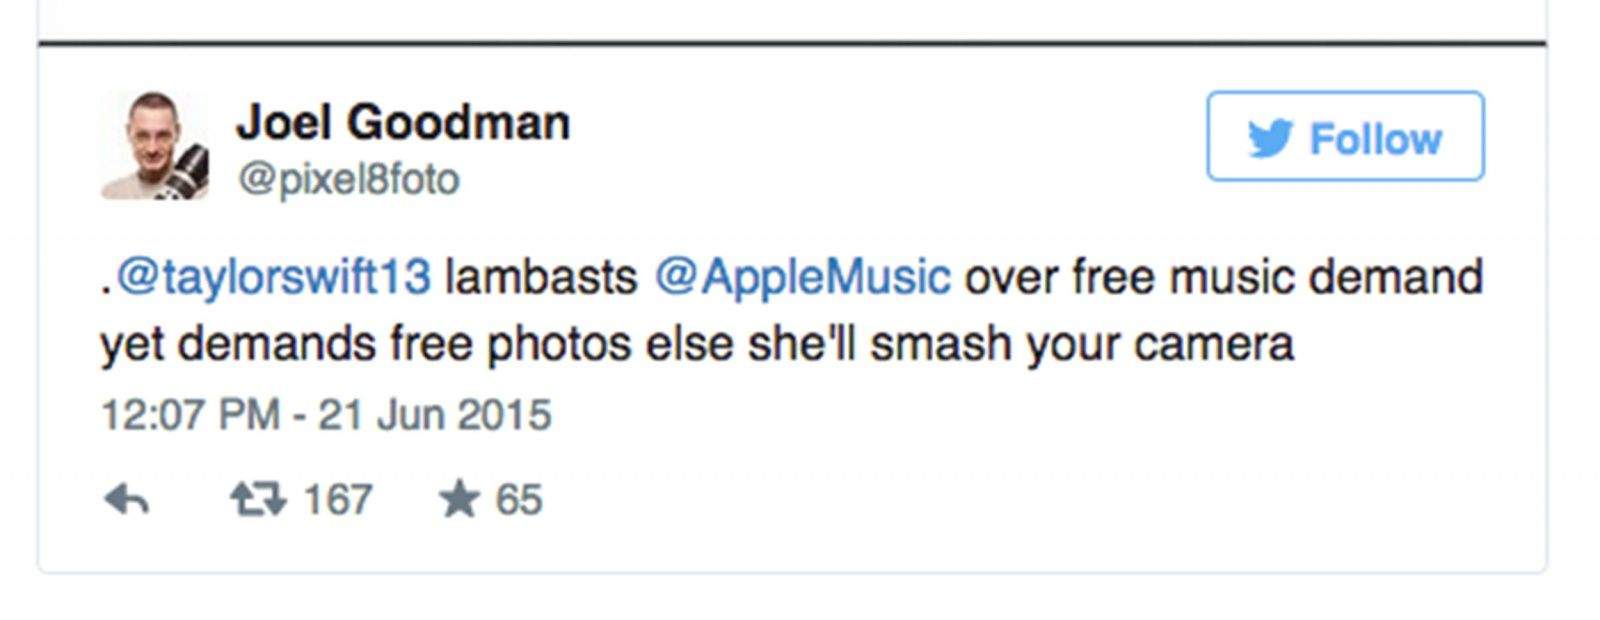Retweet this tweet using the retweet icon
Image resolution: width=1600 pixels, height=620 pixels.
[258, 499]
